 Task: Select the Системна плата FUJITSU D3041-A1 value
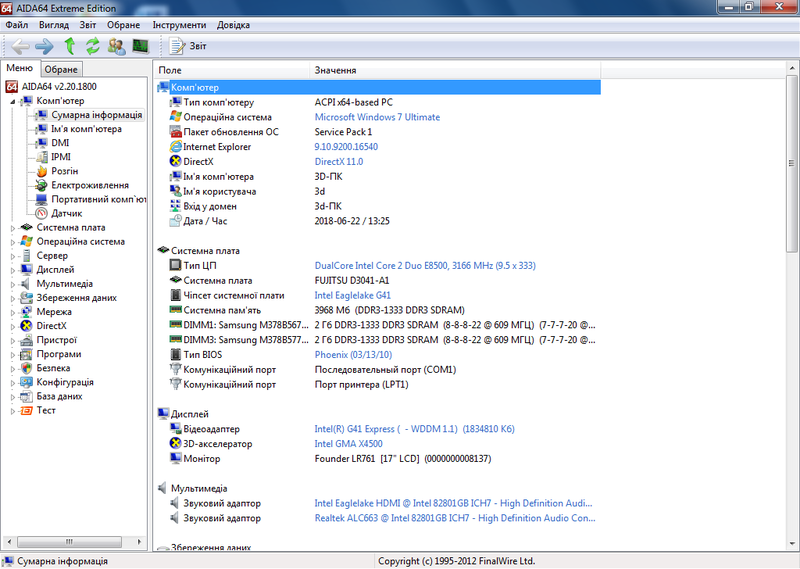coord(352,281)
